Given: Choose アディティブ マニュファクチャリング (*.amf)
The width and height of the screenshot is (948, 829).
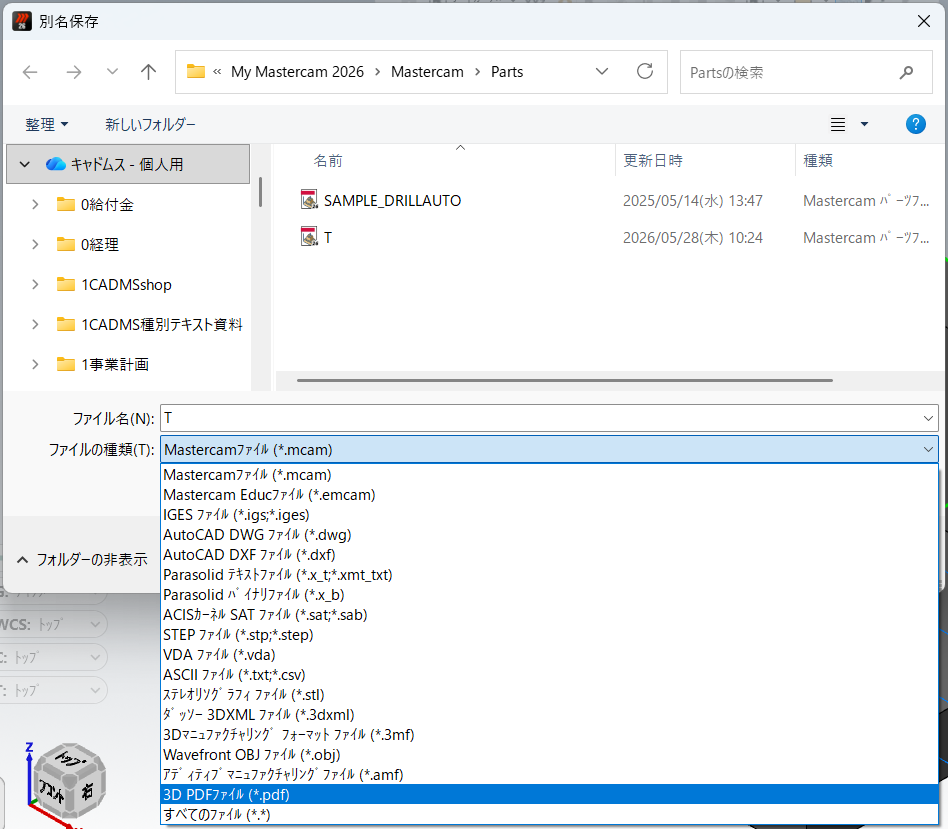Looking at the screenshot, I should (549, 774).
